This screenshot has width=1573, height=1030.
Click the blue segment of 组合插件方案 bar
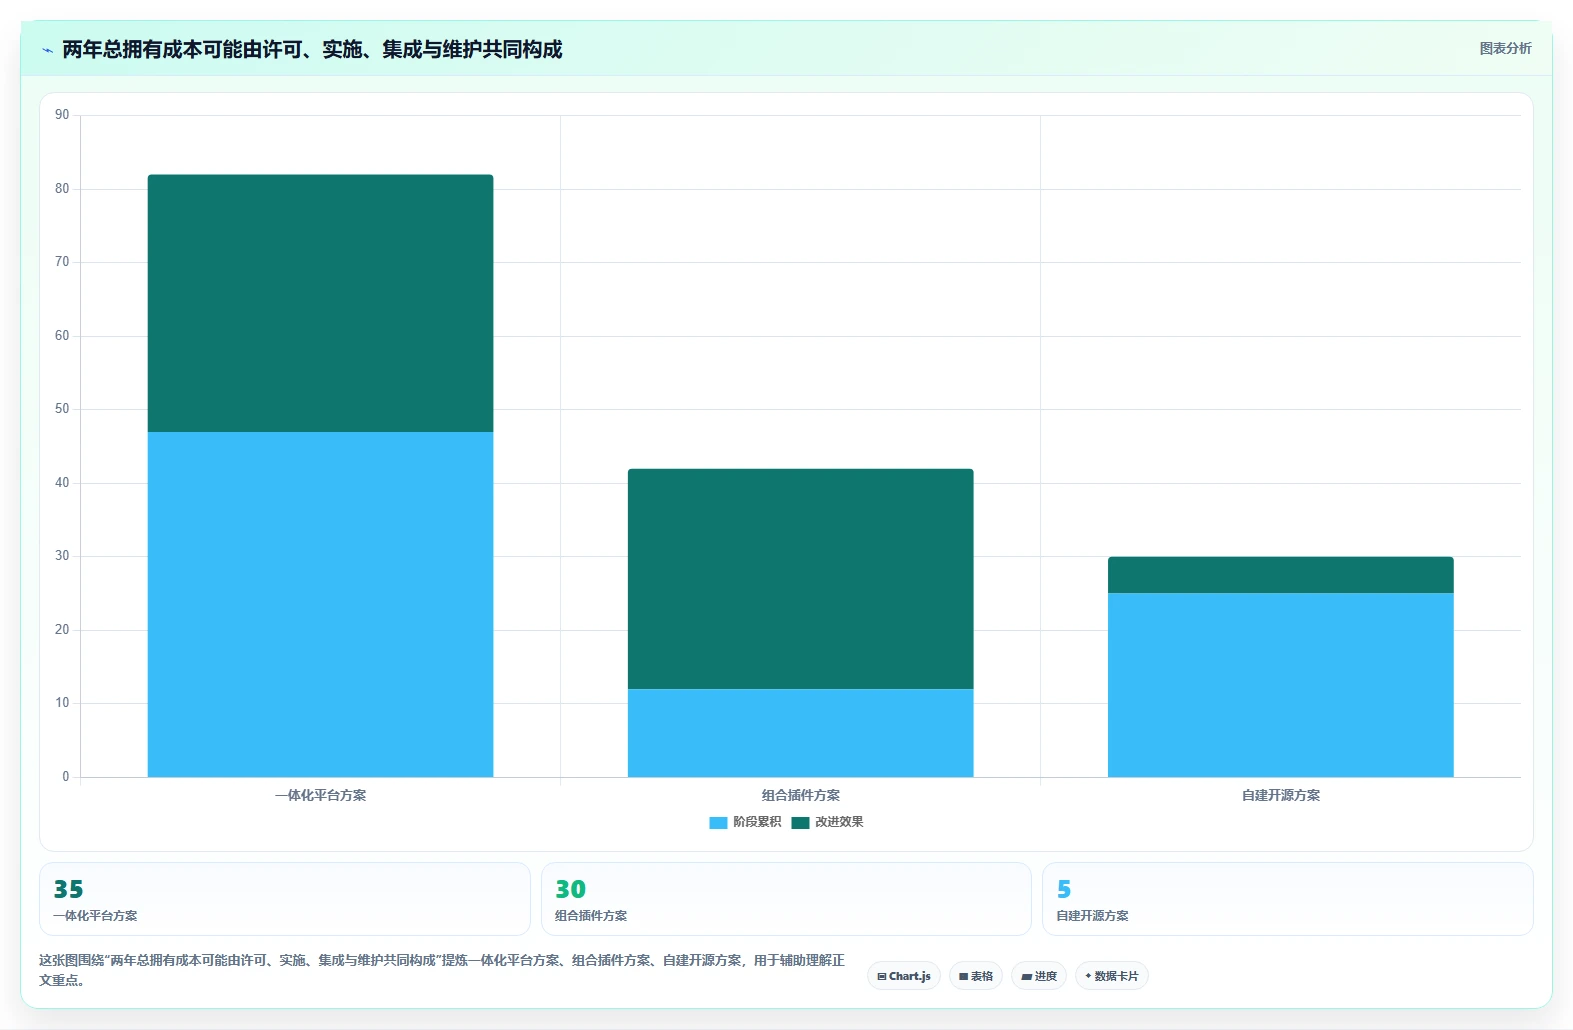tap(800, 733)
